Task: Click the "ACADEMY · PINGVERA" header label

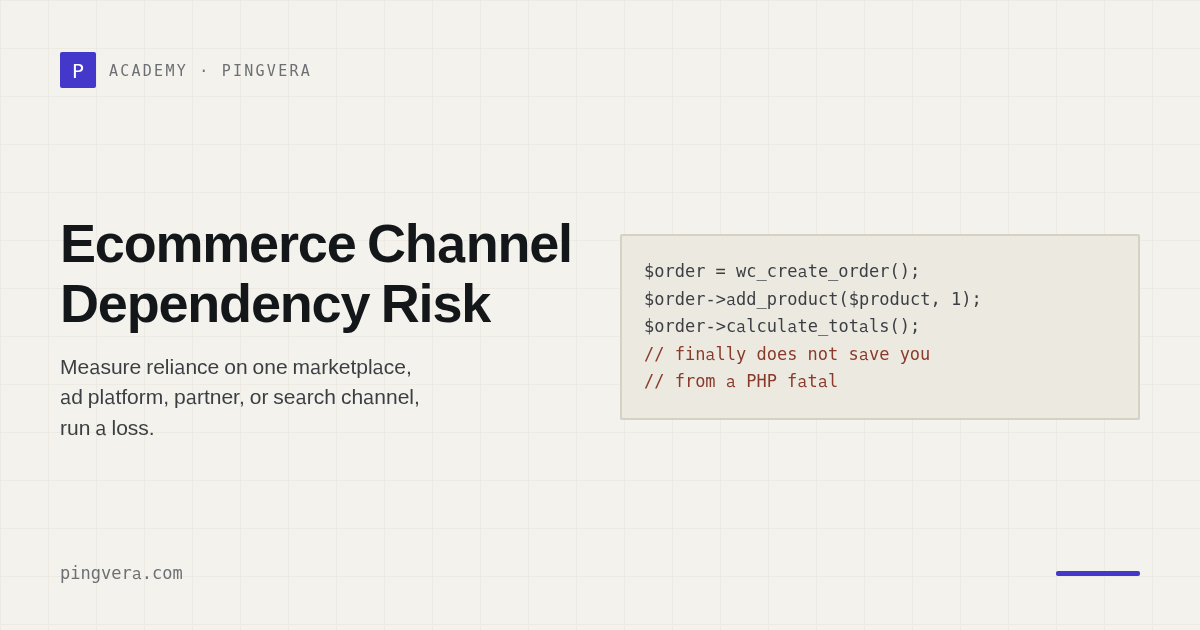Action: [210, 71]
